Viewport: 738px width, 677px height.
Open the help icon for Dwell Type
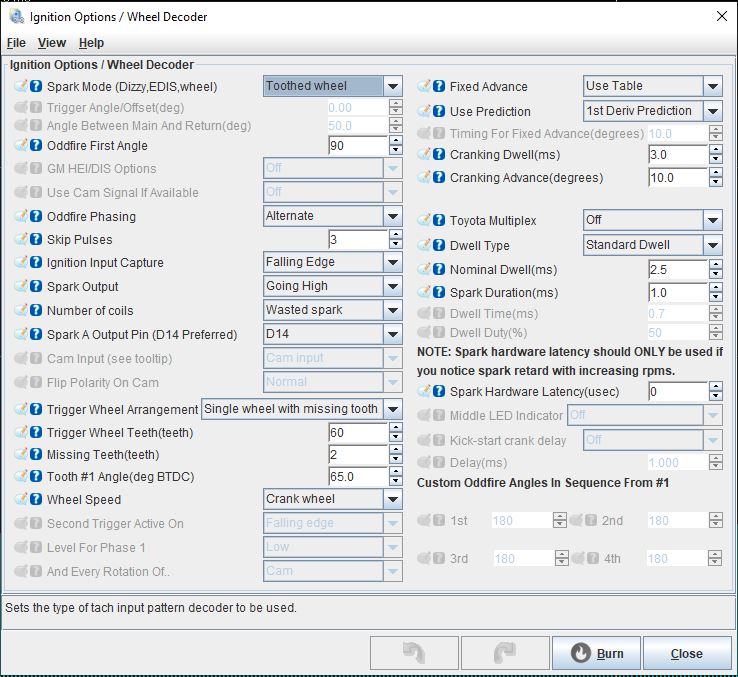pyautogui.click(x=439, y=246)
